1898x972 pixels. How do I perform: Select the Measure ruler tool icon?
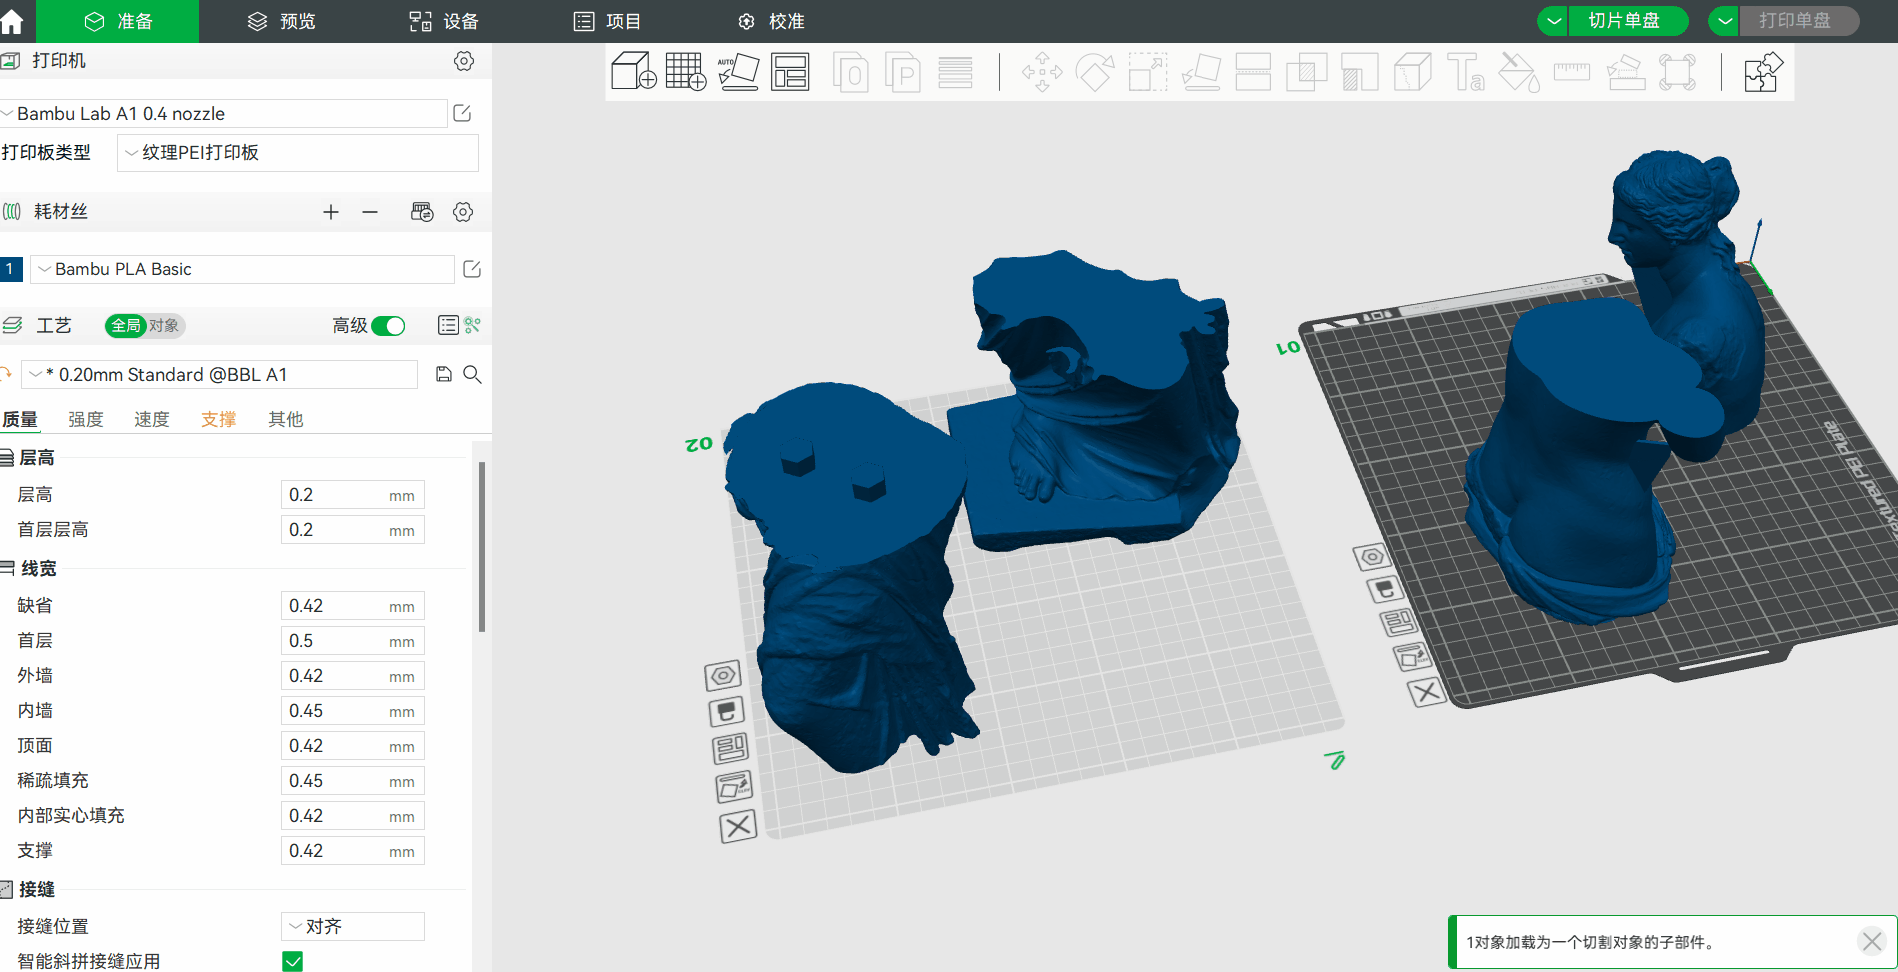pyautogui.click(x=1571, y=72)
